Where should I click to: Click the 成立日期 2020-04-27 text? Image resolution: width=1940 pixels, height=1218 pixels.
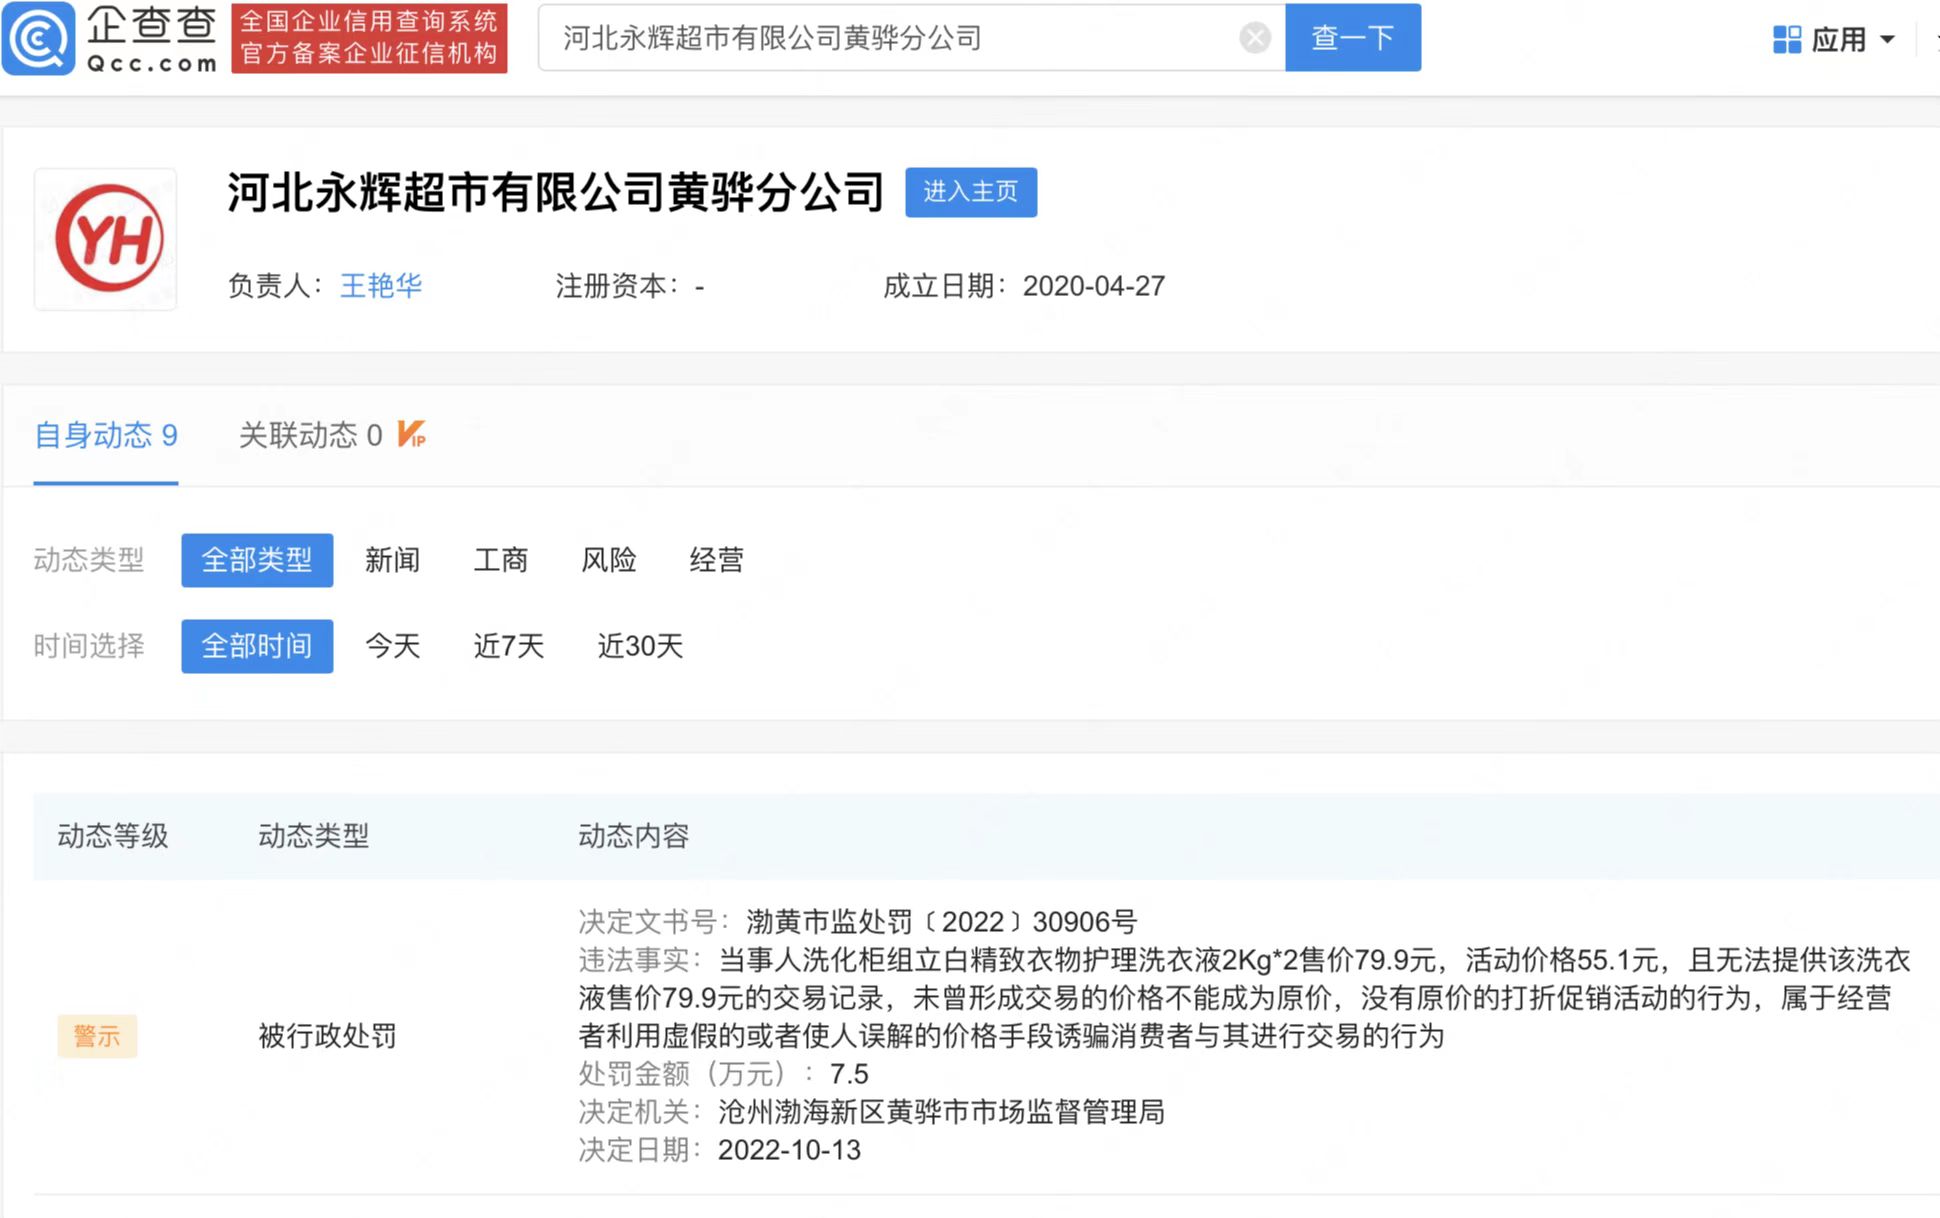1024,286
